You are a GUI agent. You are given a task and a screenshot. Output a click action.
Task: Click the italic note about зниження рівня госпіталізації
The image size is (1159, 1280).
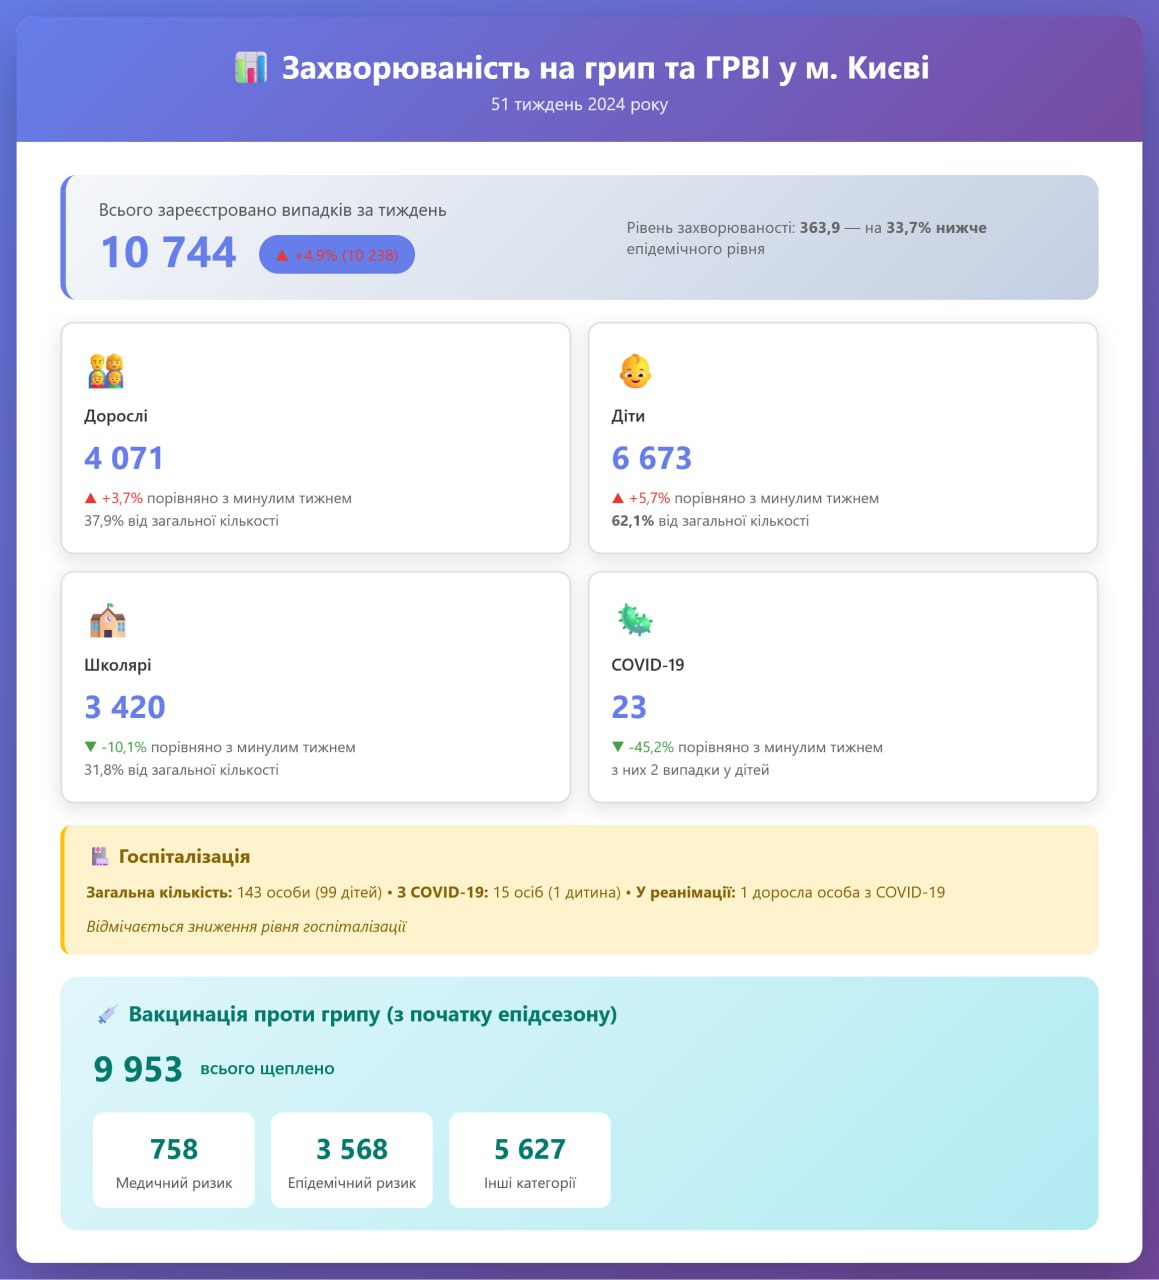pyautogui.click(x=246, y=926)
